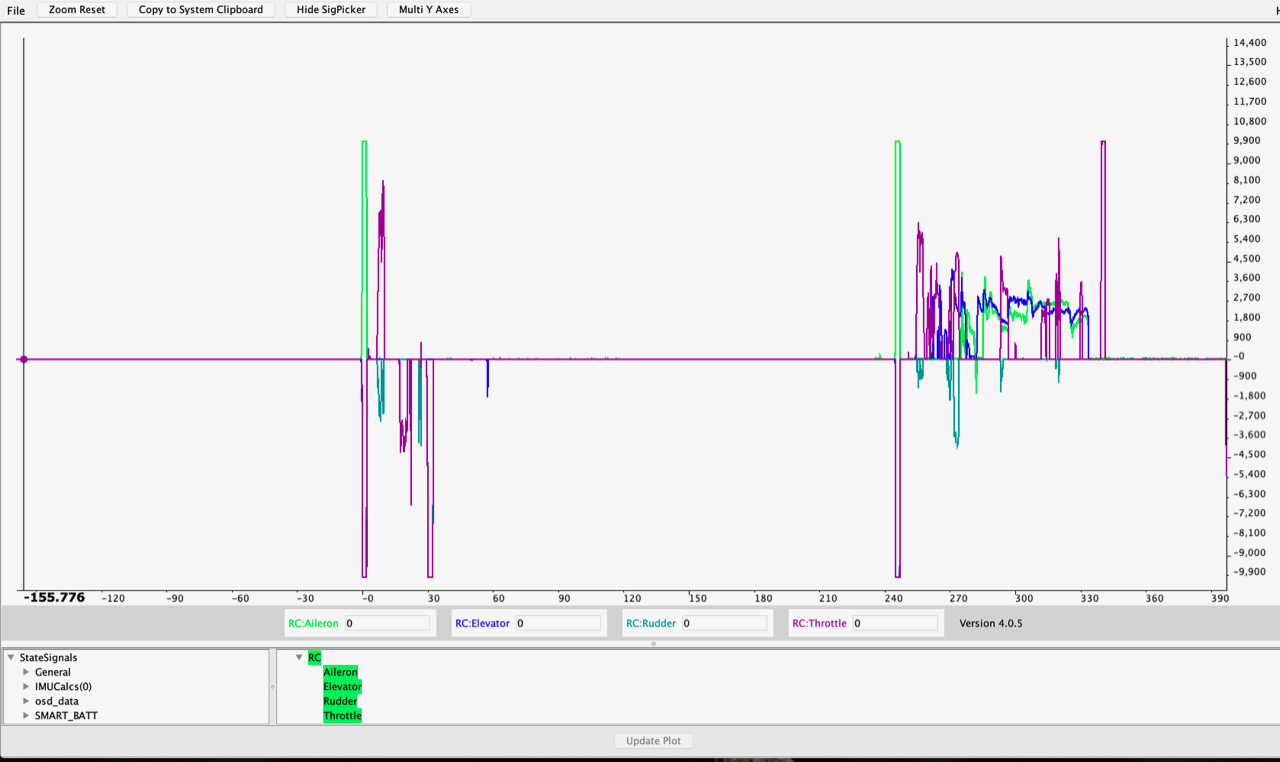Click the 14,400 Y-axis label

pos(1251,43)
